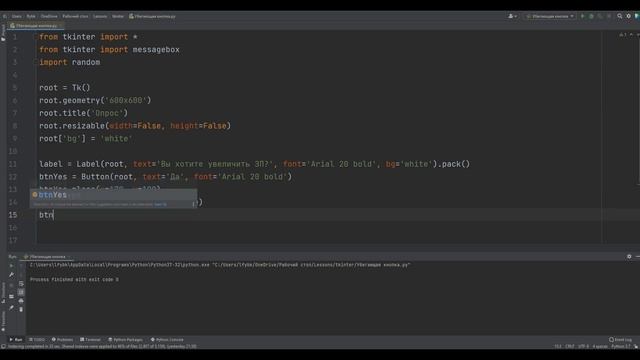Click wrench icon in Run panel
640x360 pixels.
pos(11,275)
